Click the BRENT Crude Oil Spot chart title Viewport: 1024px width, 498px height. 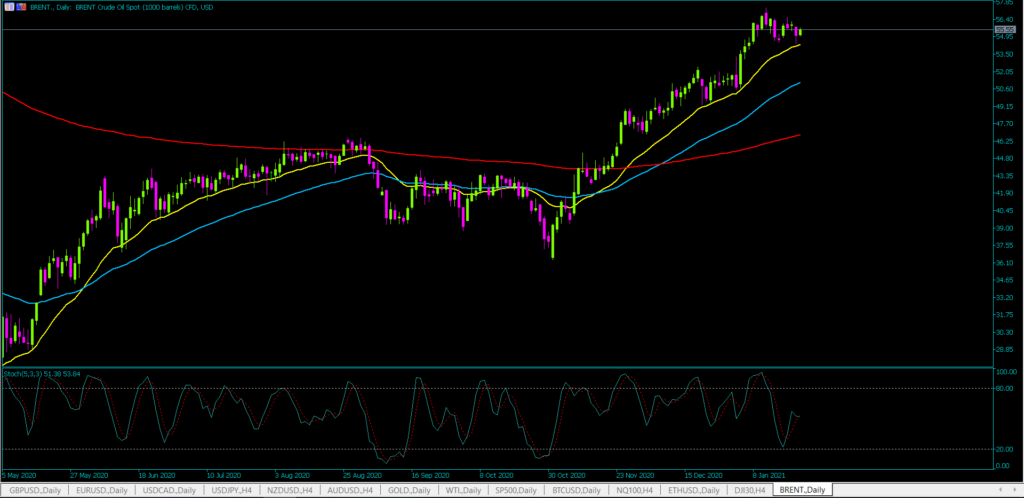point(122,6)
